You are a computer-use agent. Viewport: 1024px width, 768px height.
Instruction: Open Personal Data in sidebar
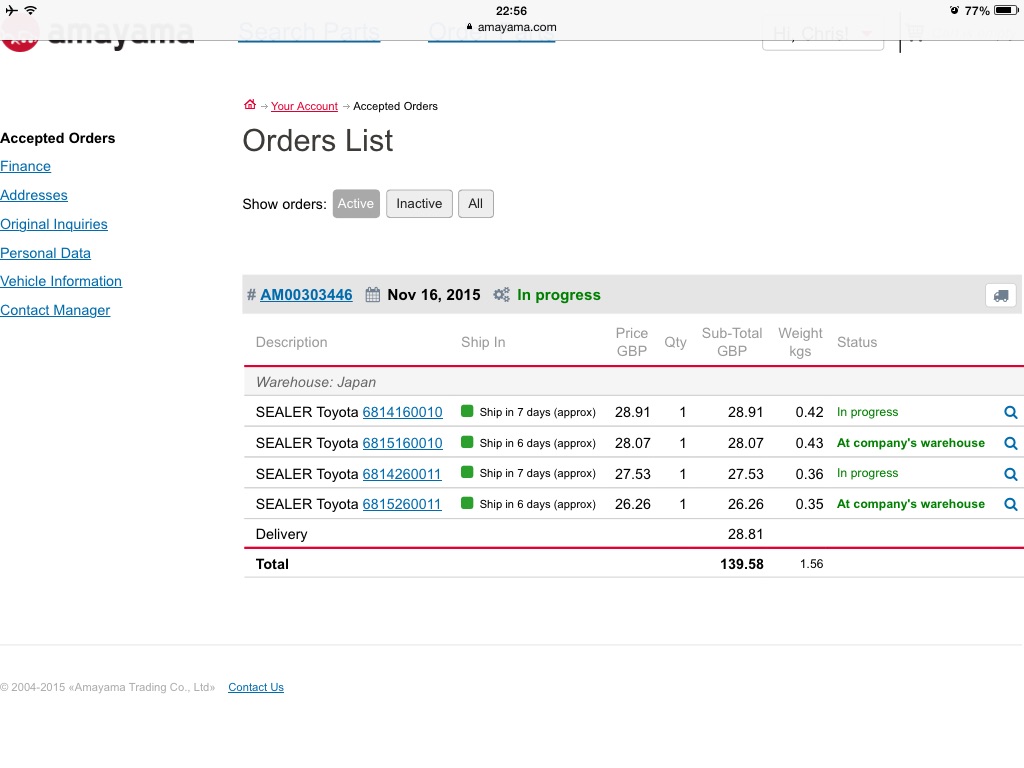point(45,253)
